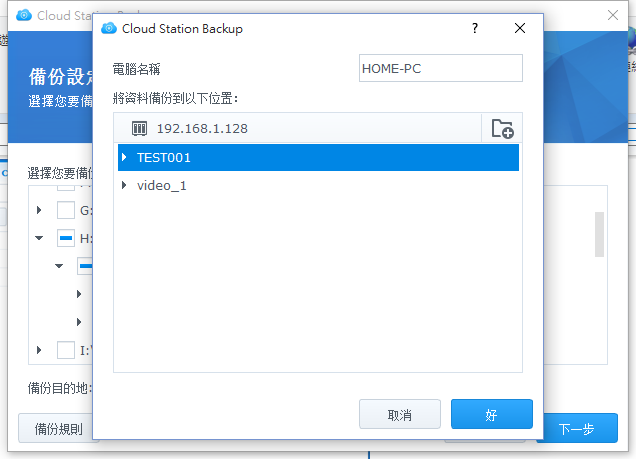
Task: Click into the HOME-PC computer name field
Action: pyautogui.click(x=440, y=68)
